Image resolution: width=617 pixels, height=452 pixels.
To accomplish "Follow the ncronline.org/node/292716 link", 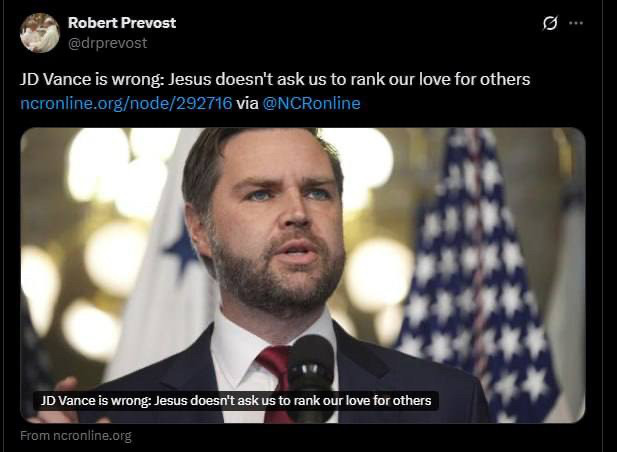I will click(x=126, y=103).
